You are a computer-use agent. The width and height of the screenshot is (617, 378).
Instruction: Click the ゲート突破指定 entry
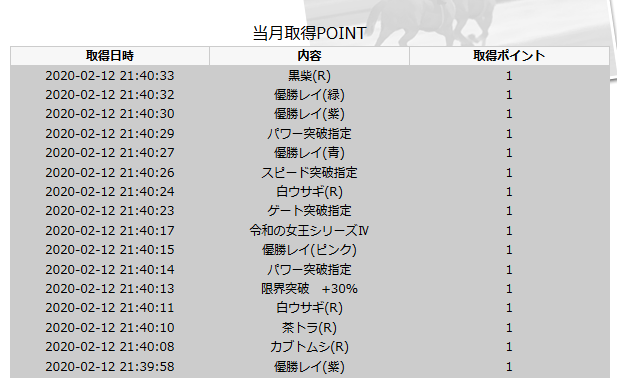click(x=309, y=211)
